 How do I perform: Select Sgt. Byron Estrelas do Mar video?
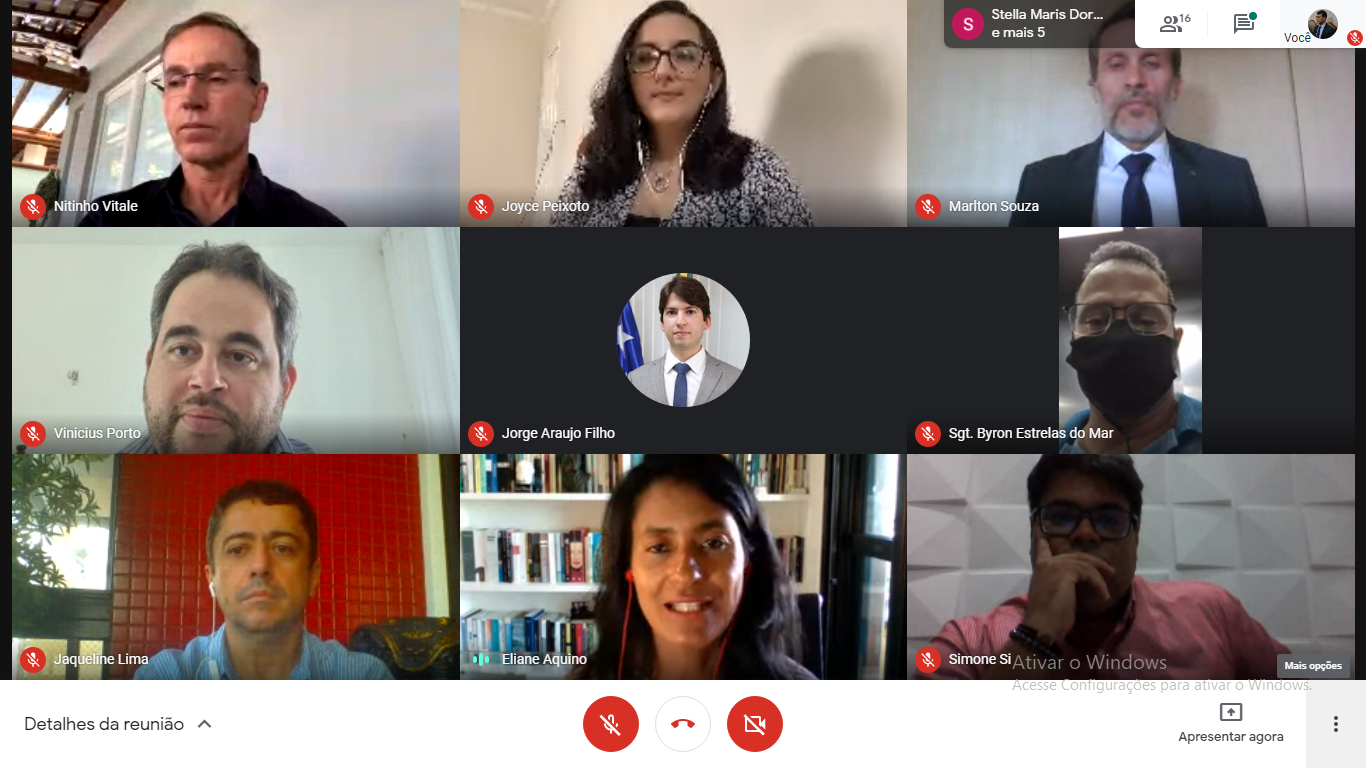tap(1131, 340)
